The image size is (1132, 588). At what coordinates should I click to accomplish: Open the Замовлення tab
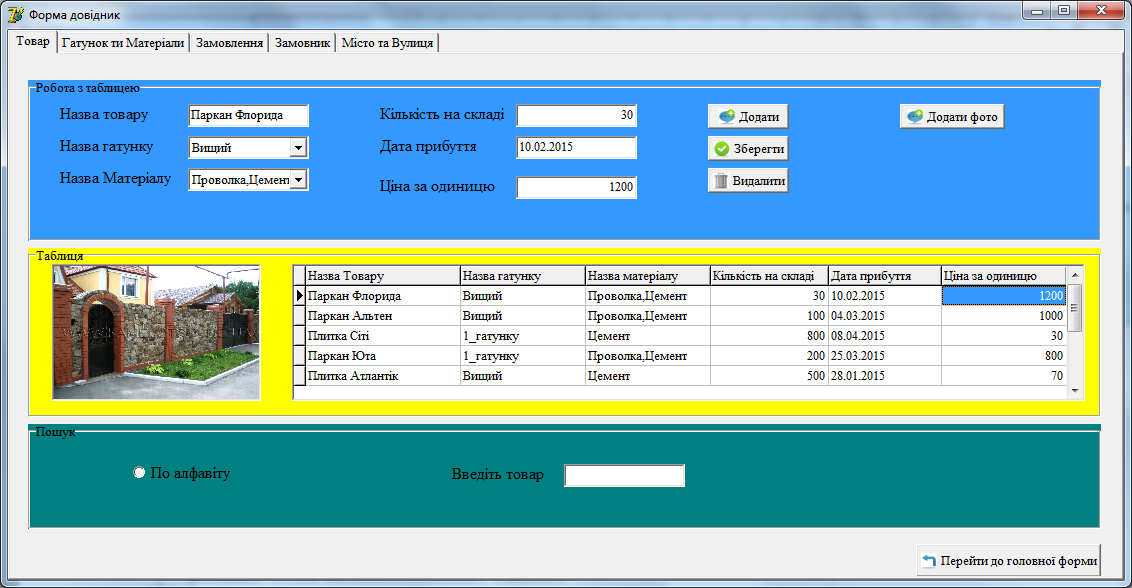(x=229, y=43)
